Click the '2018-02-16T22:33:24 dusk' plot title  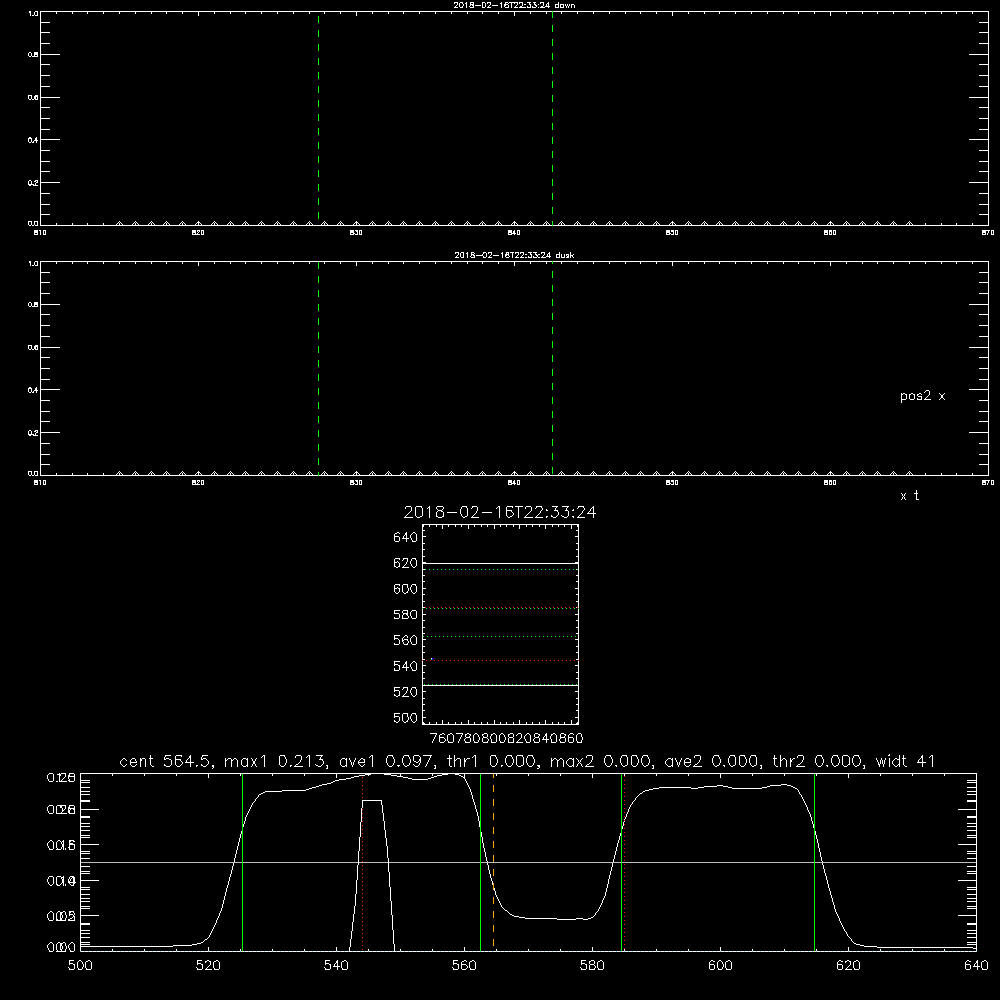(x=514, y=255)
